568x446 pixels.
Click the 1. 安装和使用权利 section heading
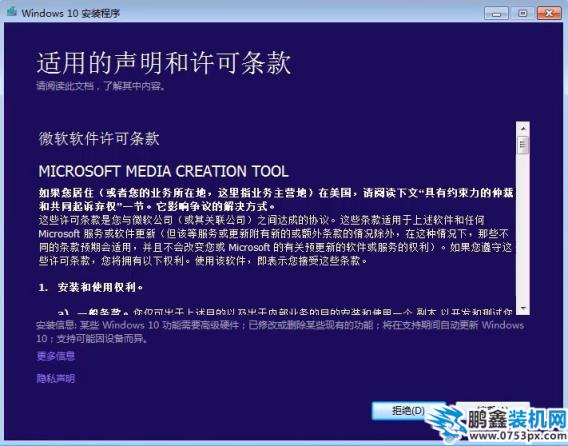91,287
